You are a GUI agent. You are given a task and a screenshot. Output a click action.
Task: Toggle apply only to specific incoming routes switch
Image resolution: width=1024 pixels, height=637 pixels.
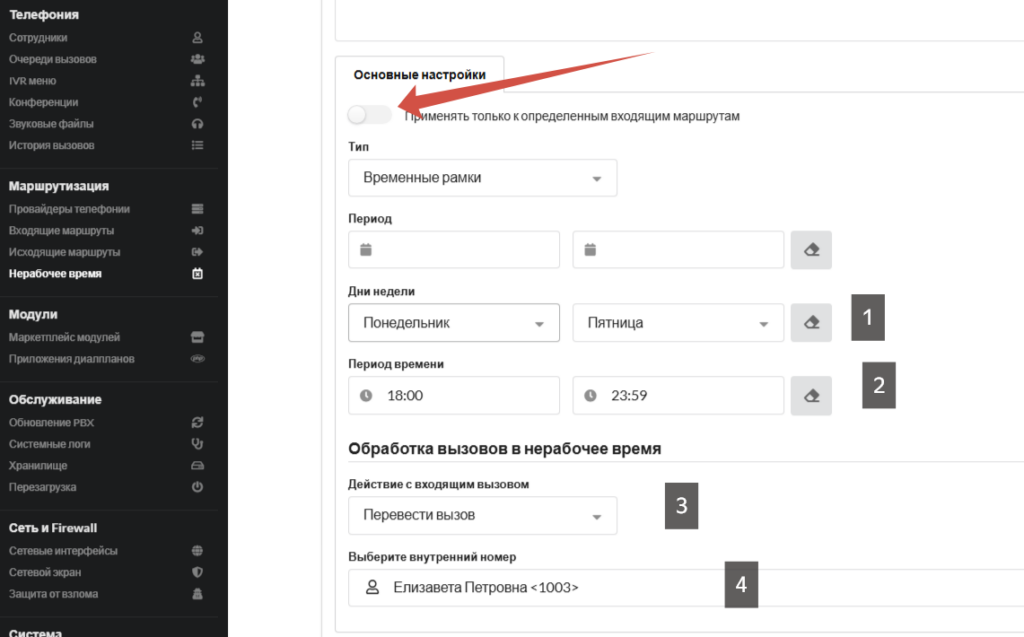(x=370, y=115)
